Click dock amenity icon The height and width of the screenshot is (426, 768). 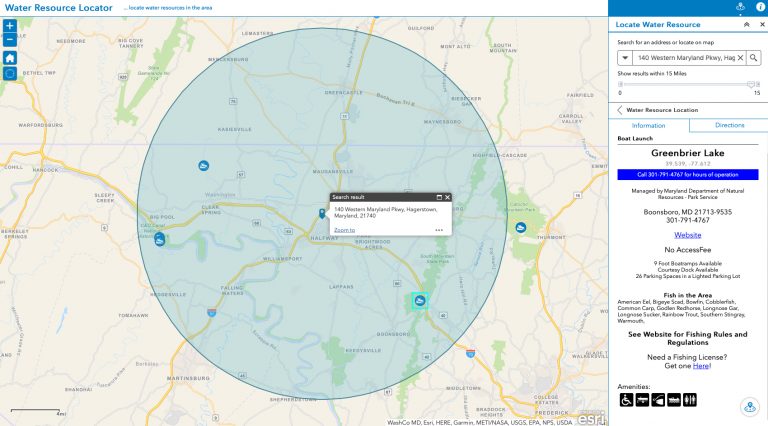(674, 400)
